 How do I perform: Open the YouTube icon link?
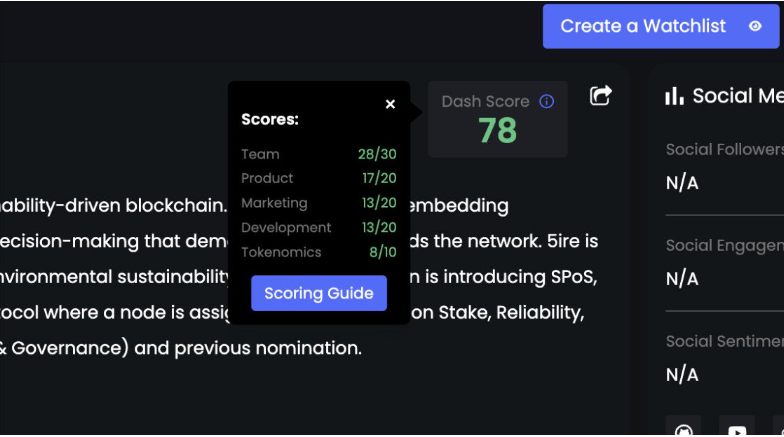737,428
